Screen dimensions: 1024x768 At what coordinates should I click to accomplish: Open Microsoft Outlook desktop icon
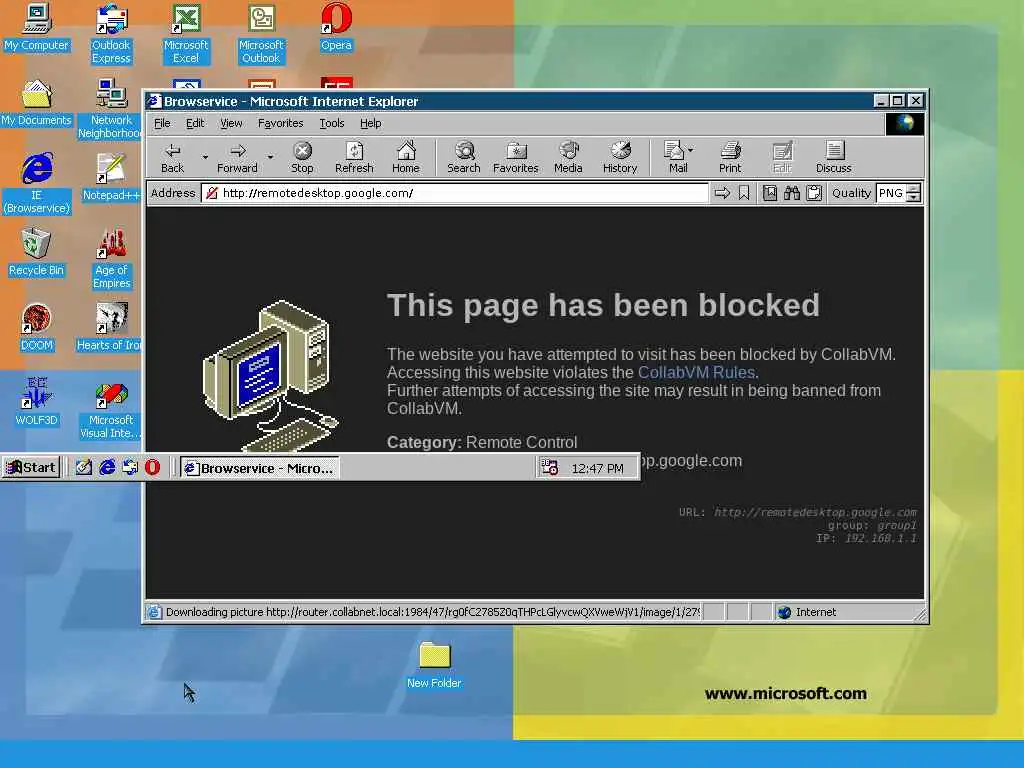[x=261, y=33]
